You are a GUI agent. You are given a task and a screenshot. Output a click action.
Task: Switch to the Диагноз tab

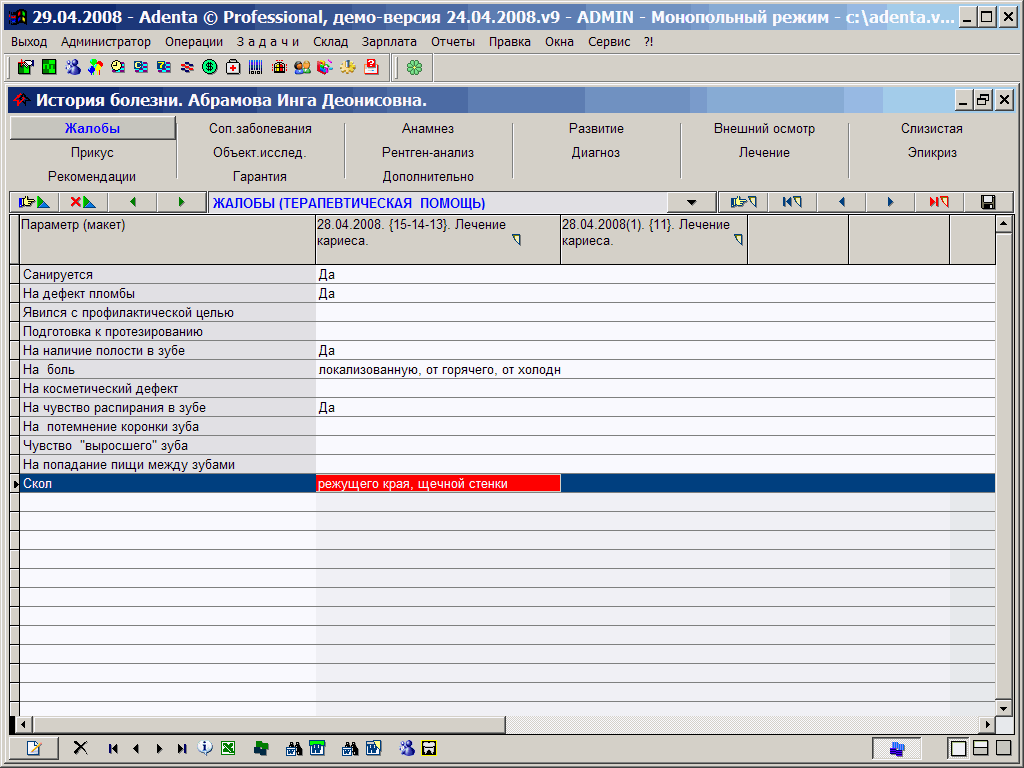click(x=596, y=153)
